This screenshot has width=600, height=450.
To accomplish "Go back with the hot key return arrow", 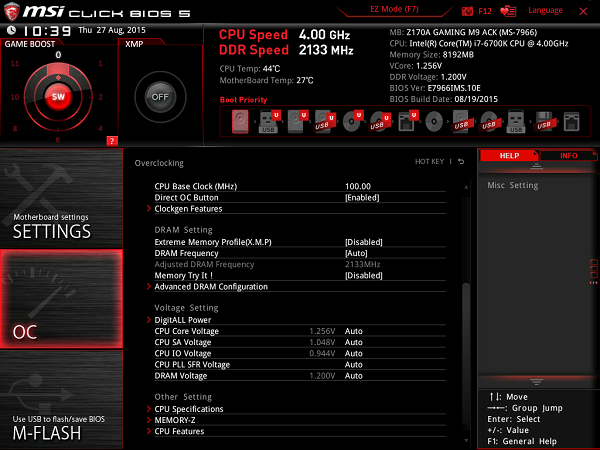I will pyautogui.click(x=461, y=161).
